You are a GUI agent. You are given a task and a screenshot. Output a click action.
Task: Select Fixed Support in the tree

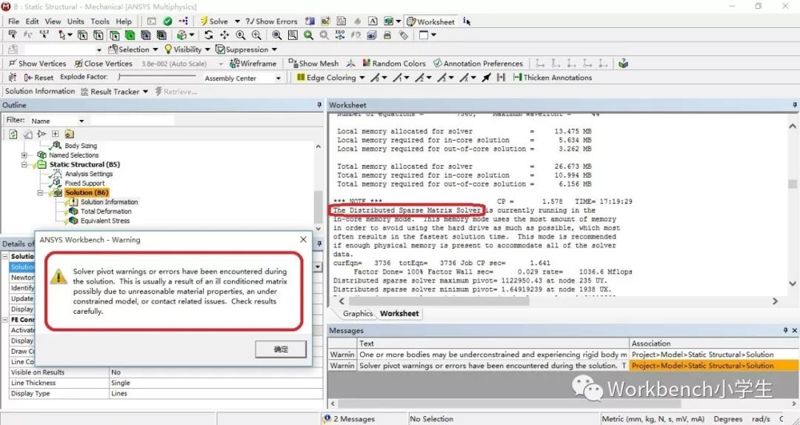pos(84,183)
